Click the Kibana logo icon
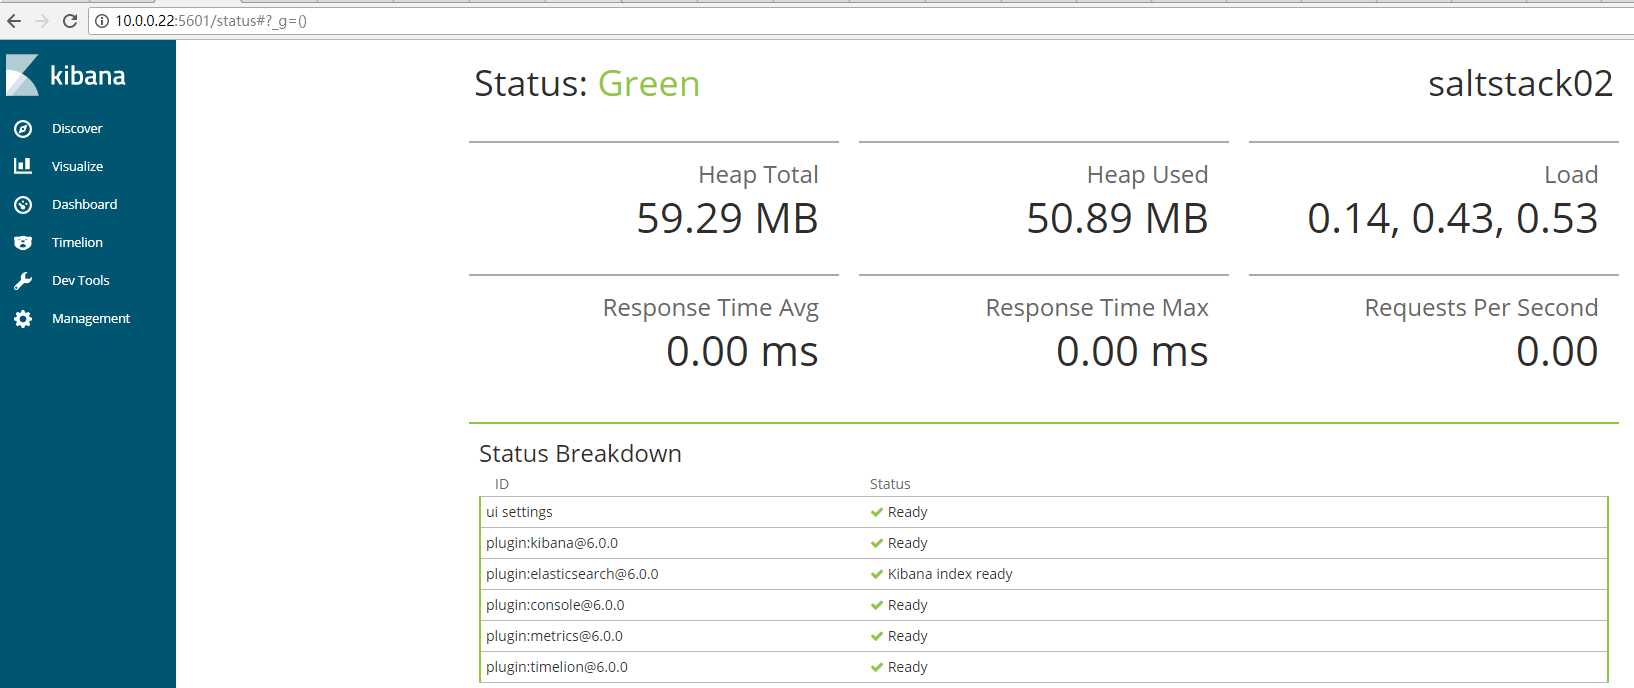1634x688 pixels. click(x=22, y=75)
